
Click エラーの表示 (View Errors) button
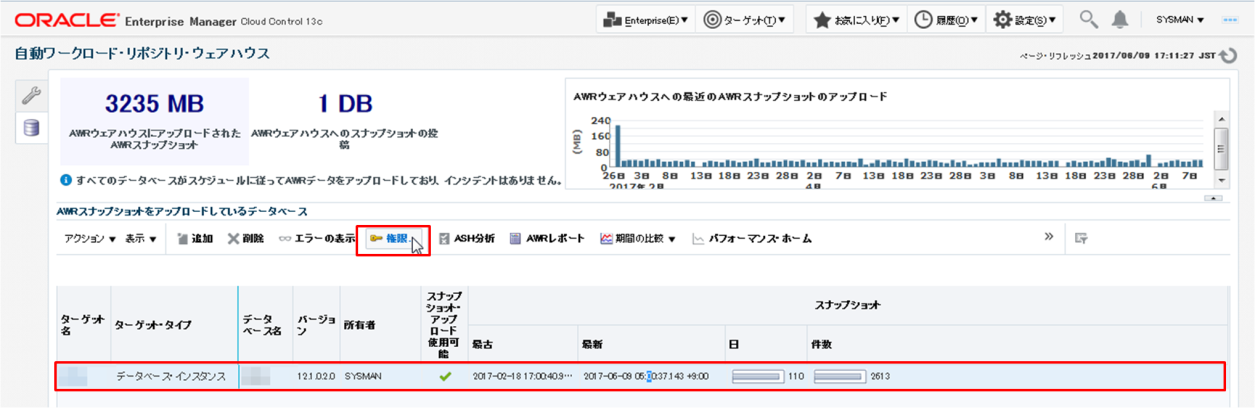[316, 239]
